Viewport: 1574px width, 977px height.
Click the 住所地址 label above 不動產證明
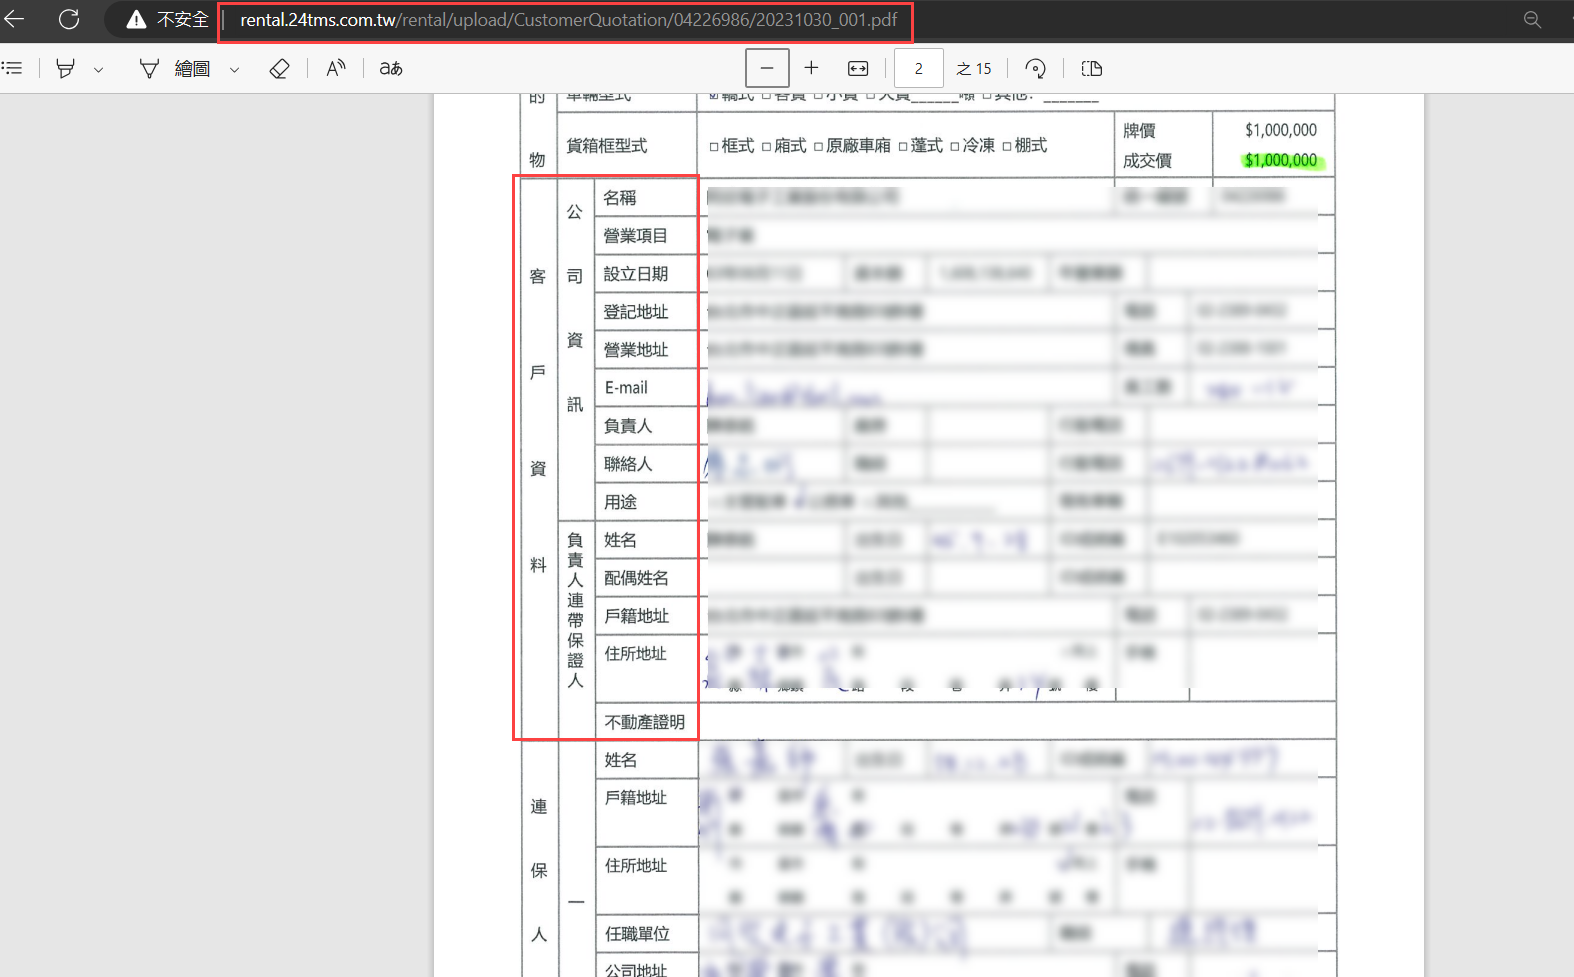click(636, 654)
